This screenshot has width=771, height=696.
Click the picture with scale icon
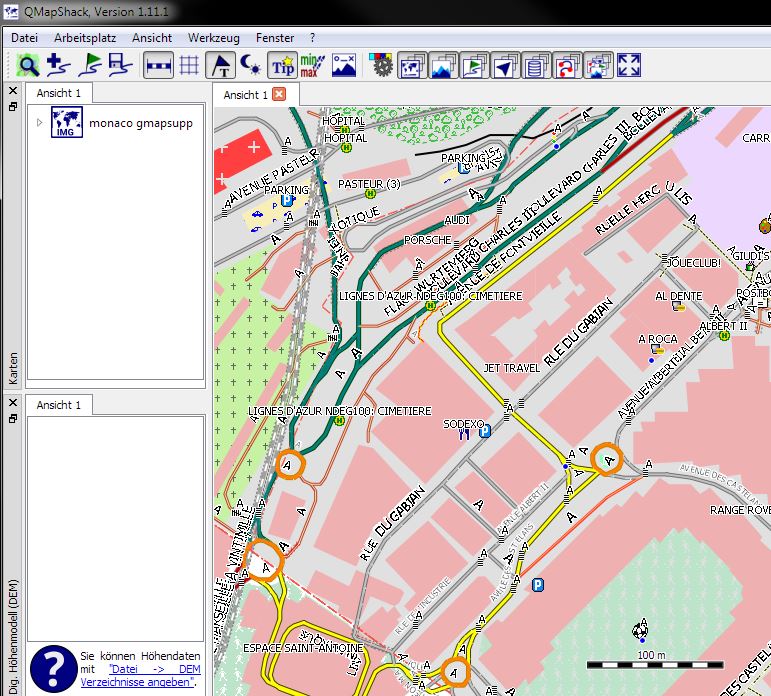344,65
